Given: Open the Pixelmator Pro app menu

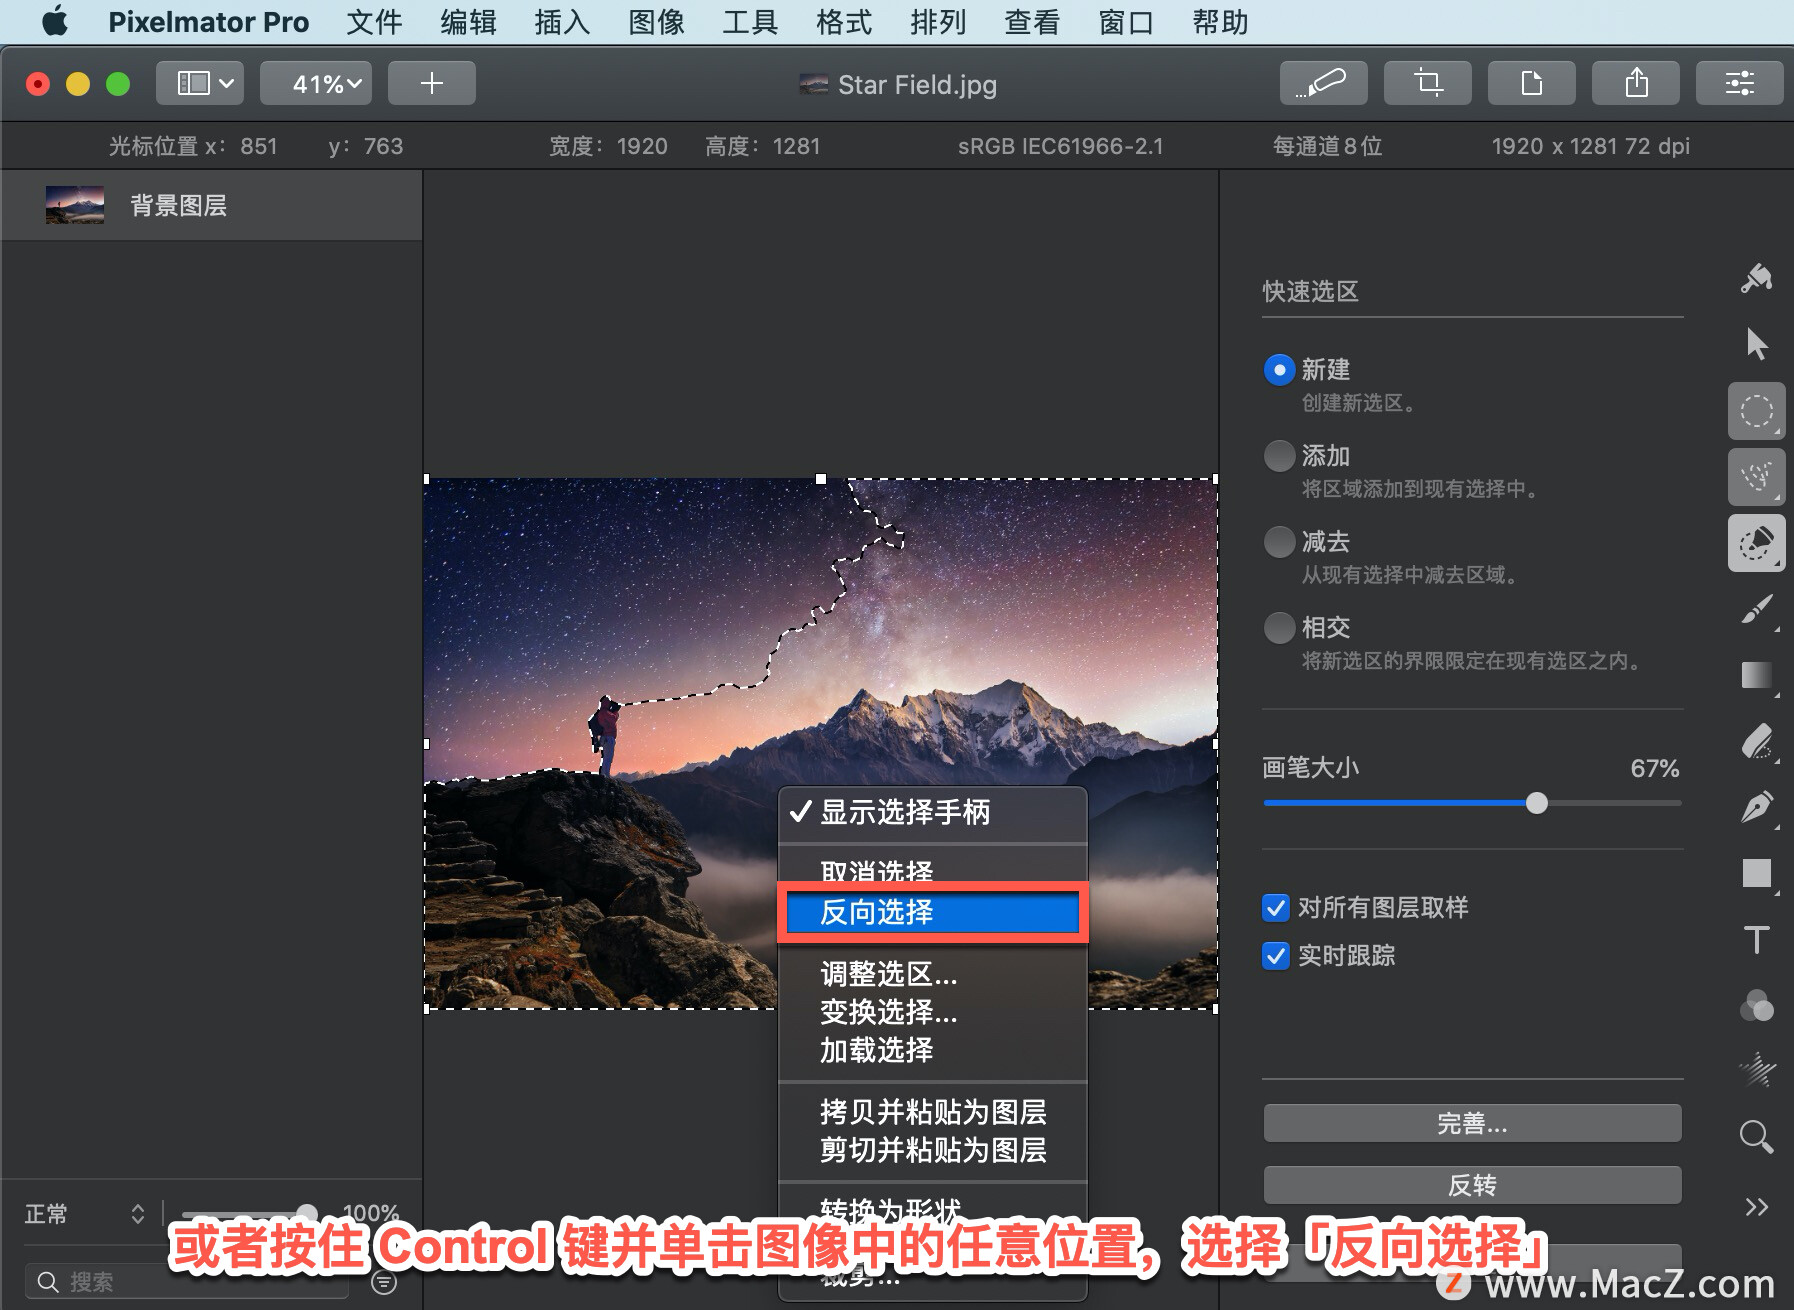Looking at the screenshot, I should [x=209, y=22].
